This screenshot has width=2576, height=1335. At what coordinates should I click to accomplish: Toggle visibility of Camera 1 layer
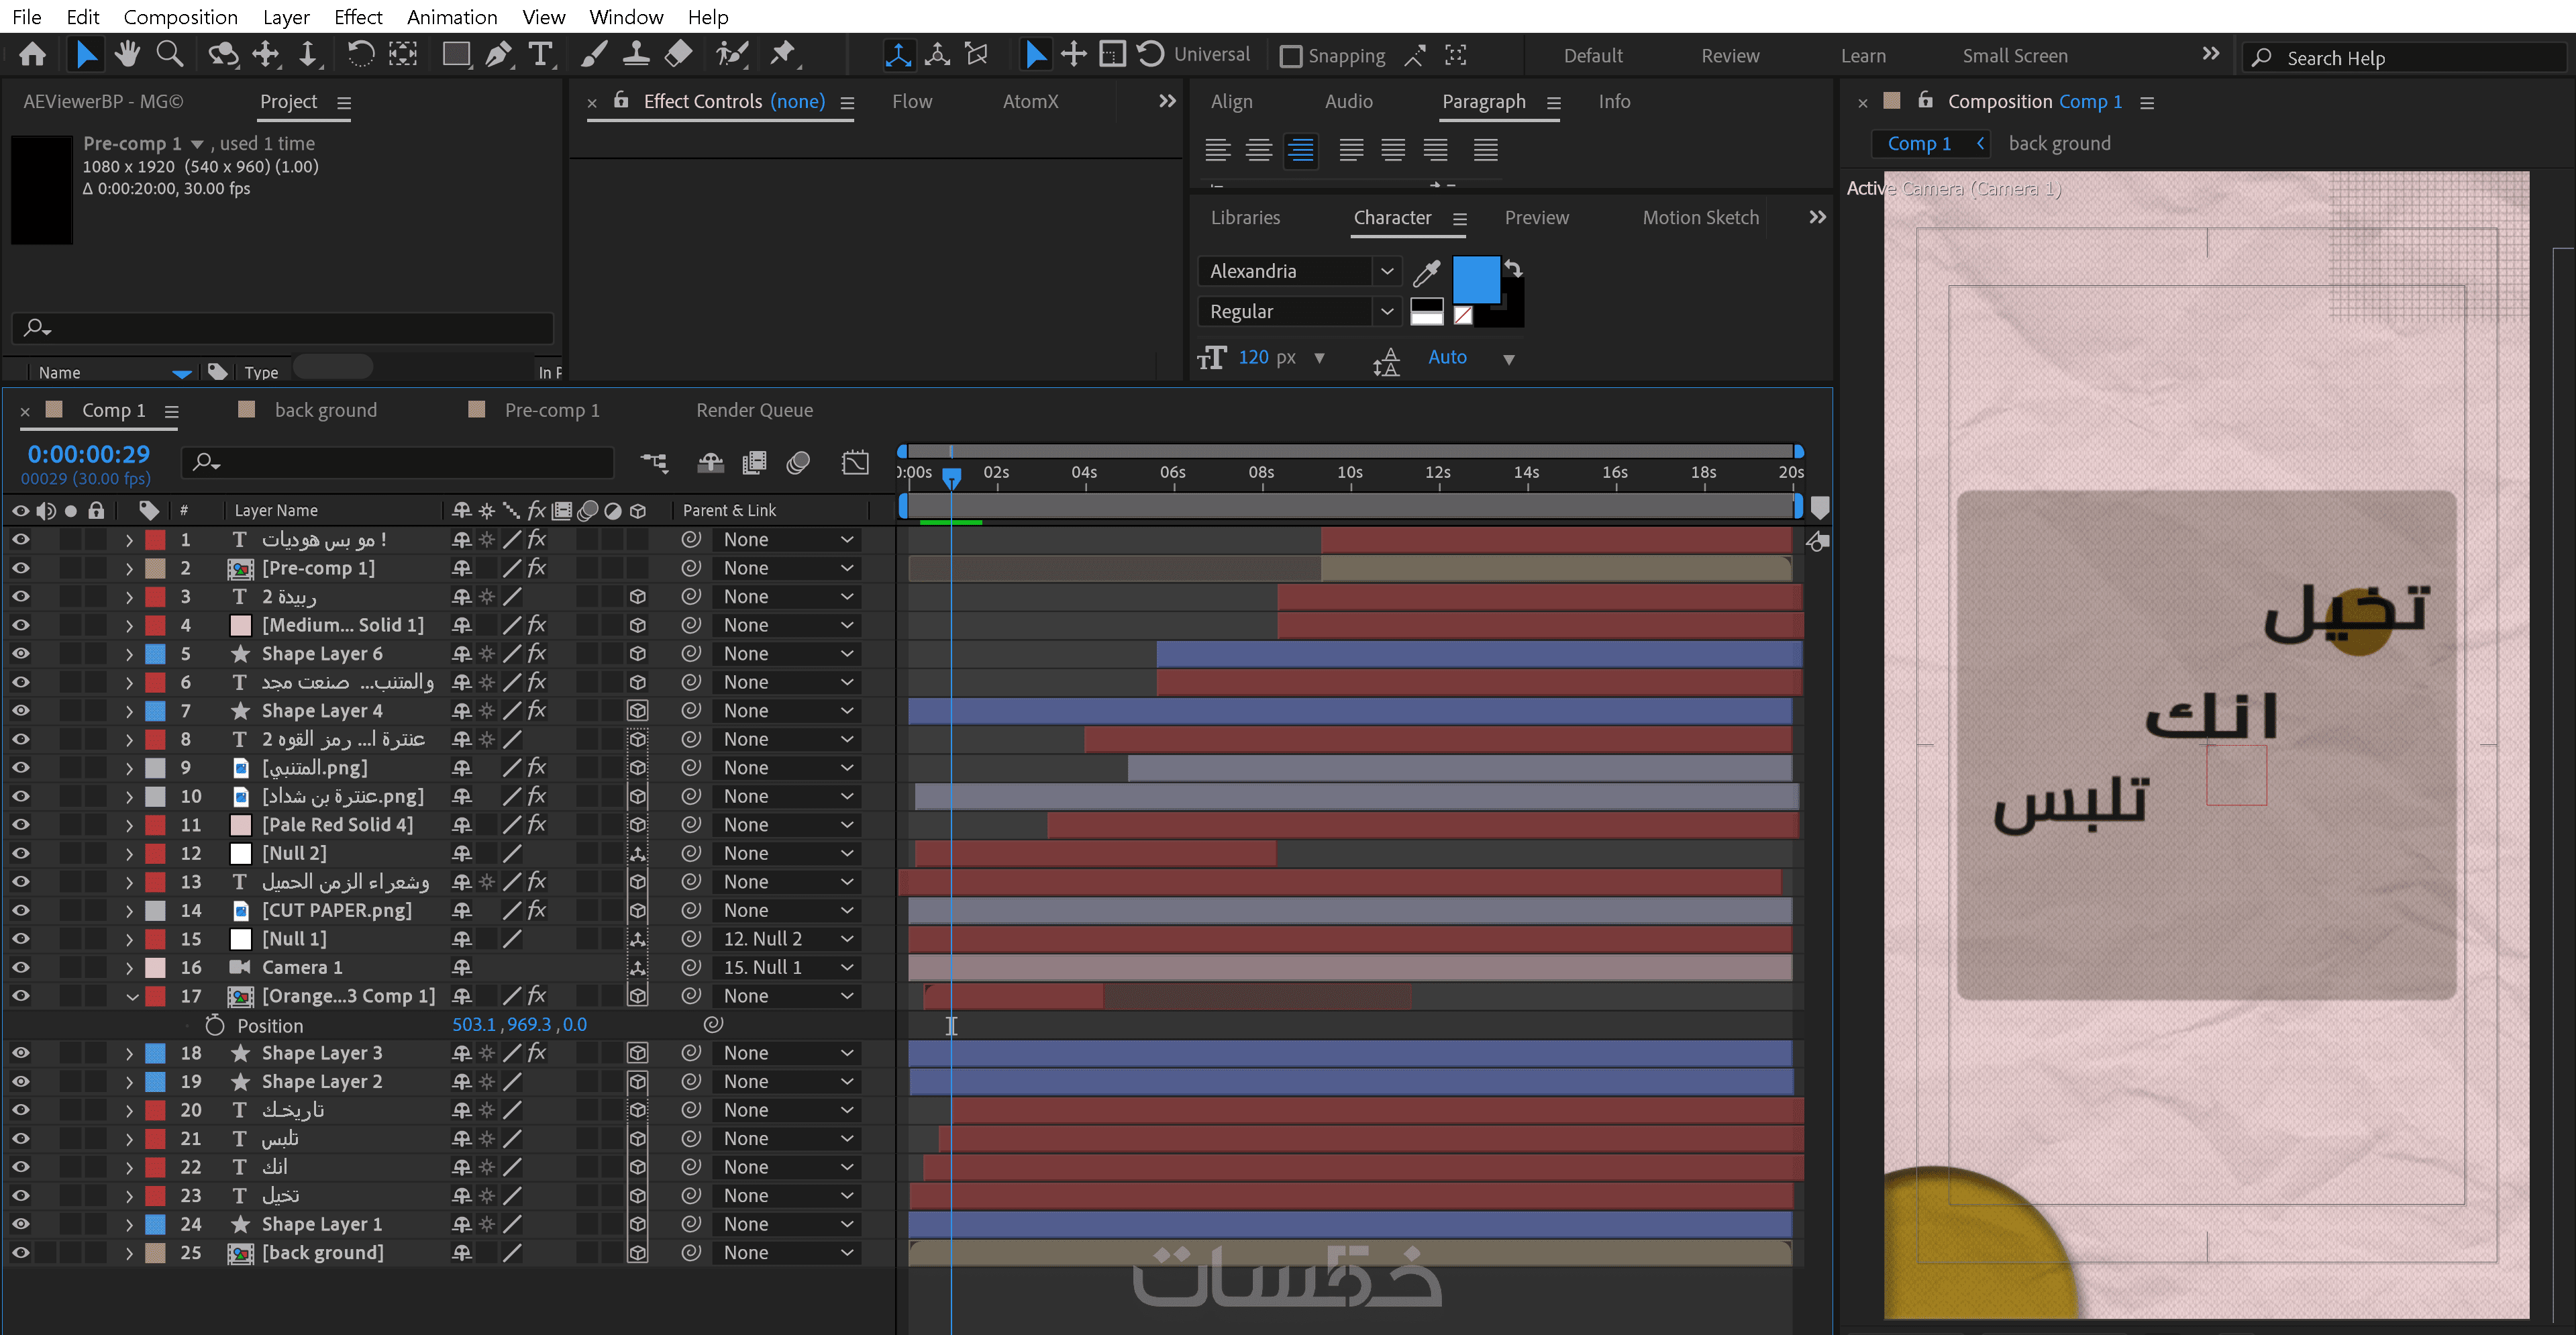(x=20, y=967)
